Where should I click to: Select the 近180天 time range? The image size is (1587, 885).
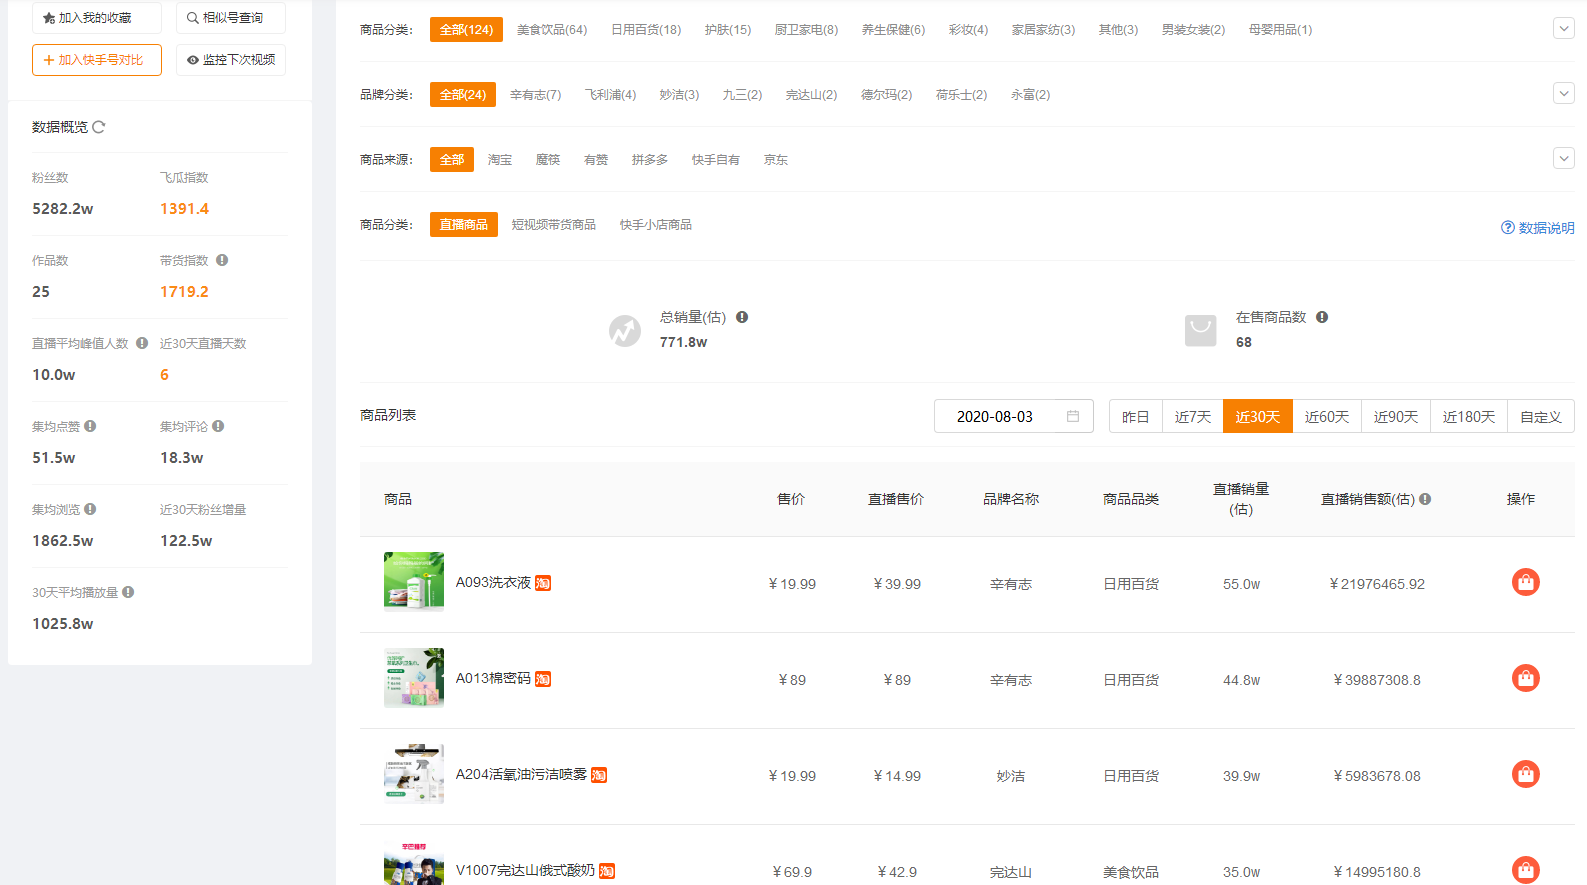click(x=1469, y=417)
